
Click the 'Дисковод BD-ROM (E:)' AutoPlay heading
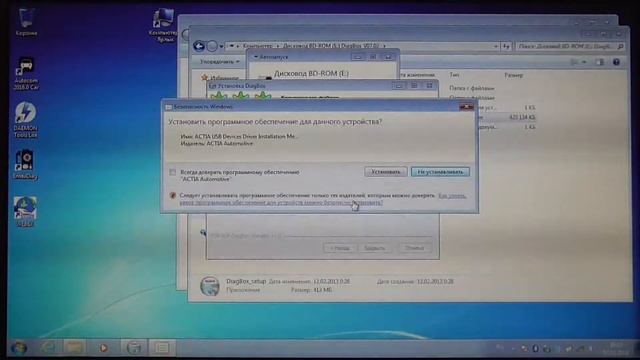pos(311,73)
